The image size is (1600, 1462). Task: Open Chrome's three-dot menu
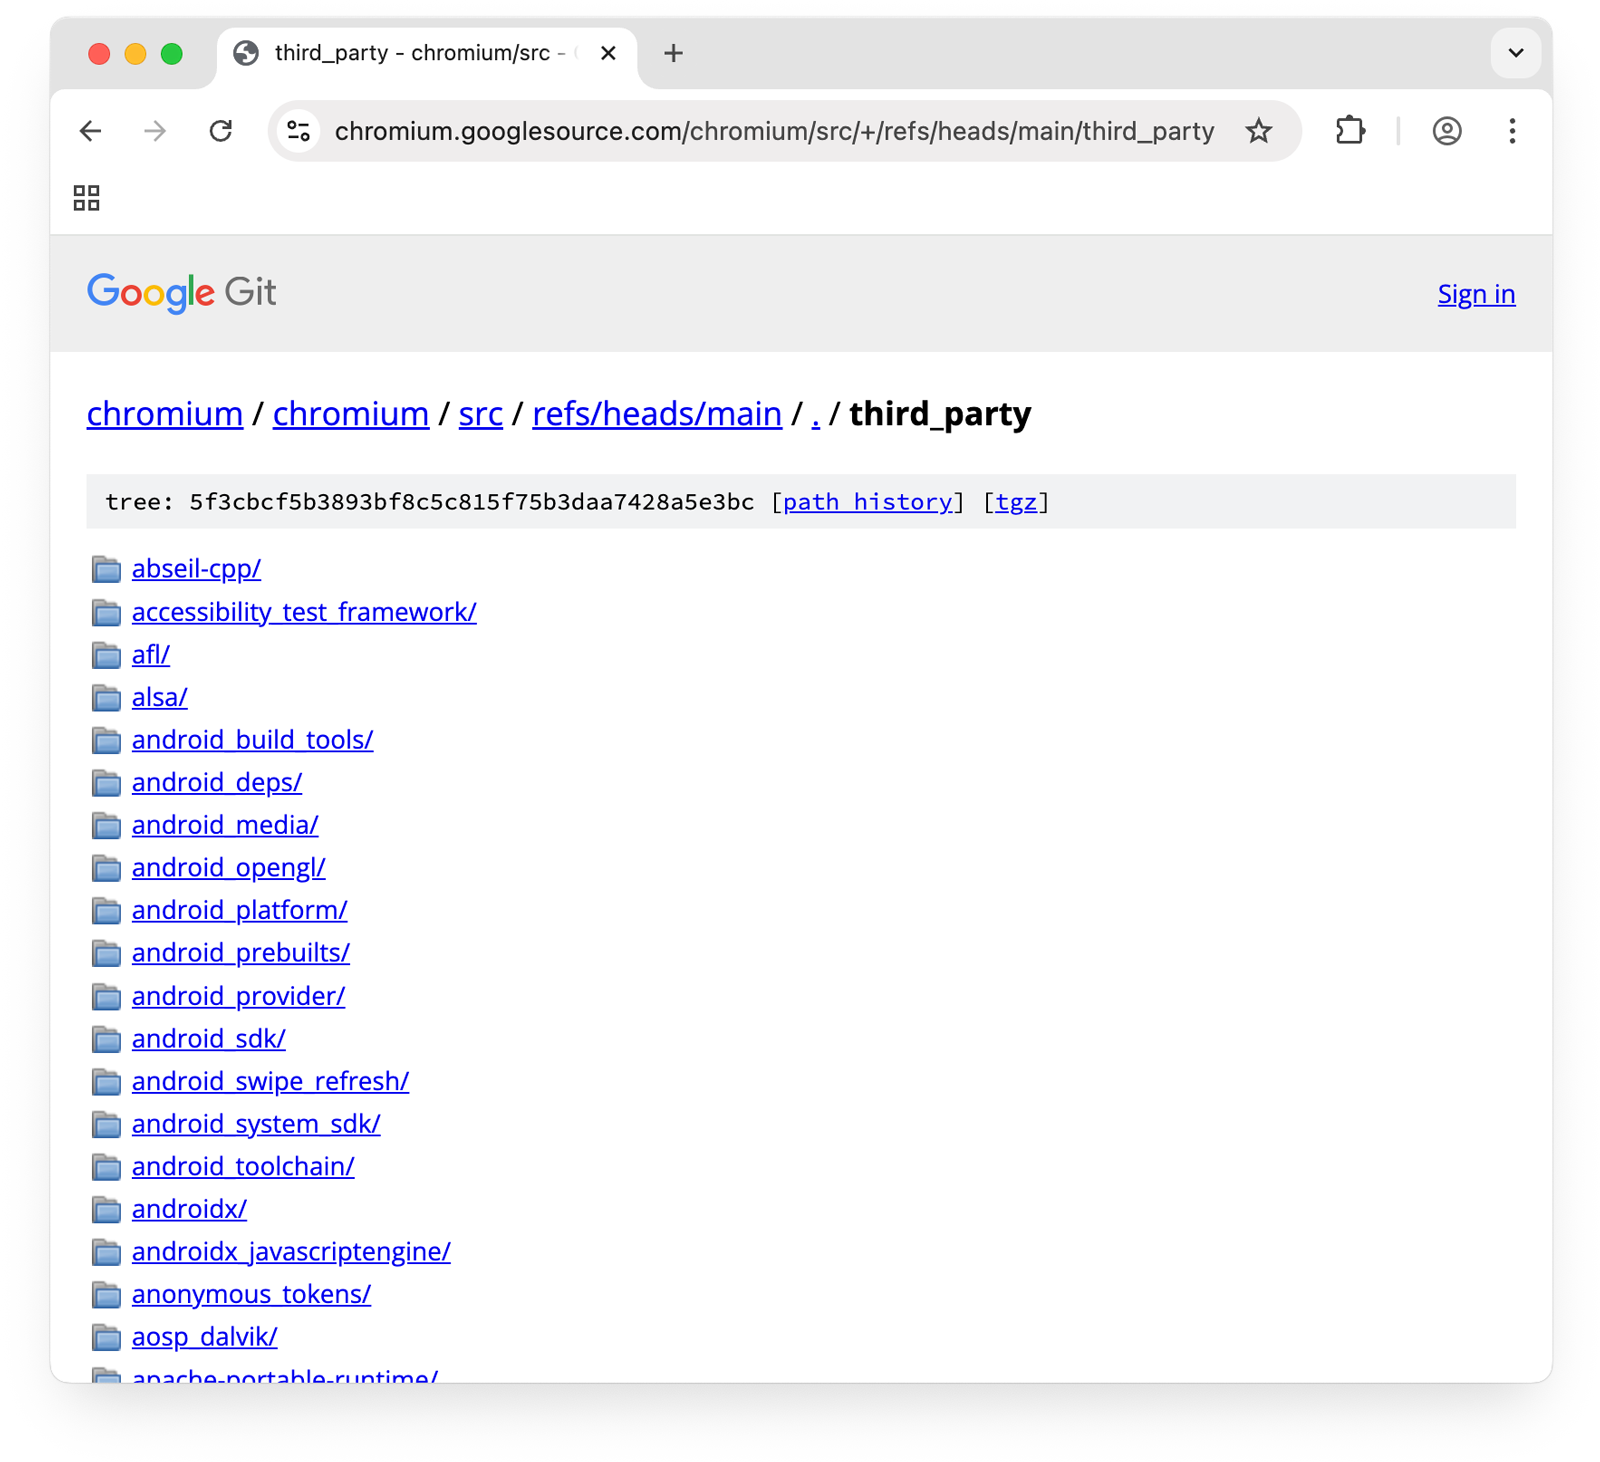[1511, 131]
